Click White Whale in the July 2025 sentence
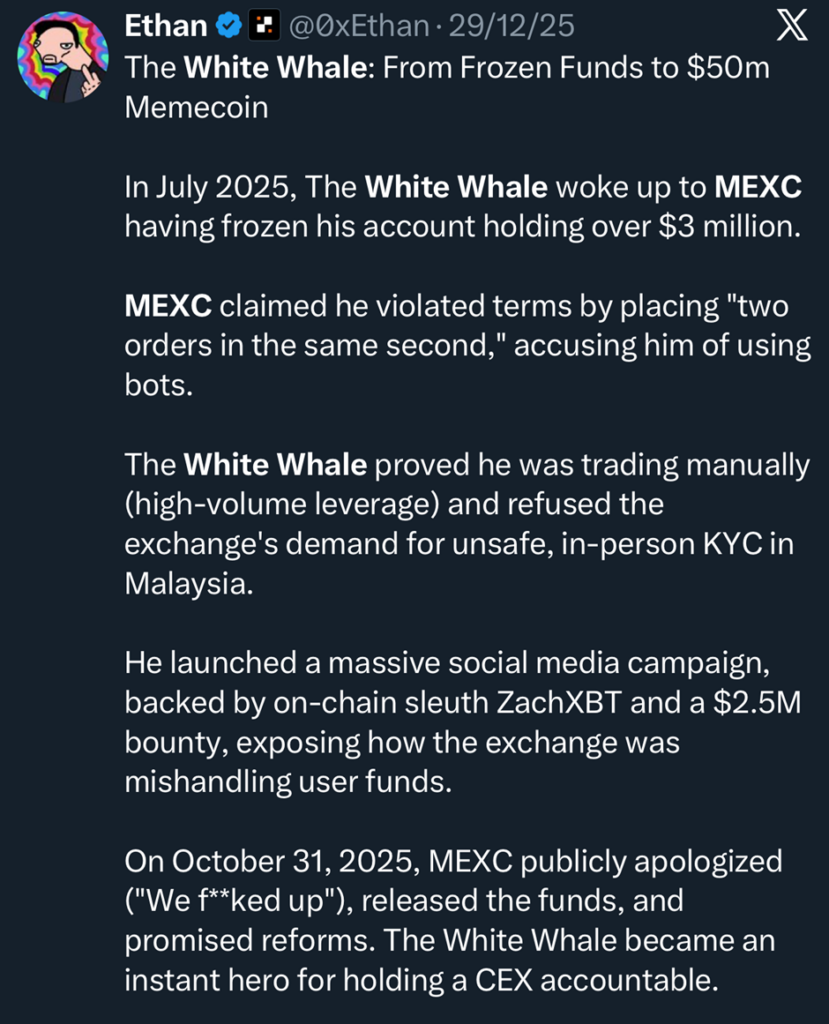The image size is (829, 1024). click(456, 187)
